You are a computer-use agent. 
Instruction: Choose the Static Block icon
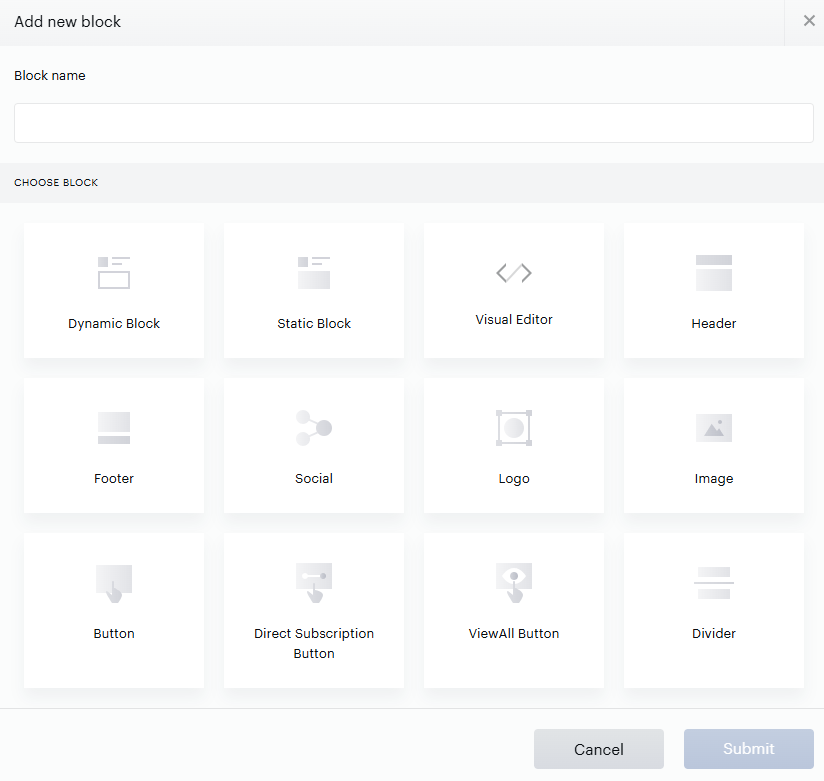coord(314,273)
